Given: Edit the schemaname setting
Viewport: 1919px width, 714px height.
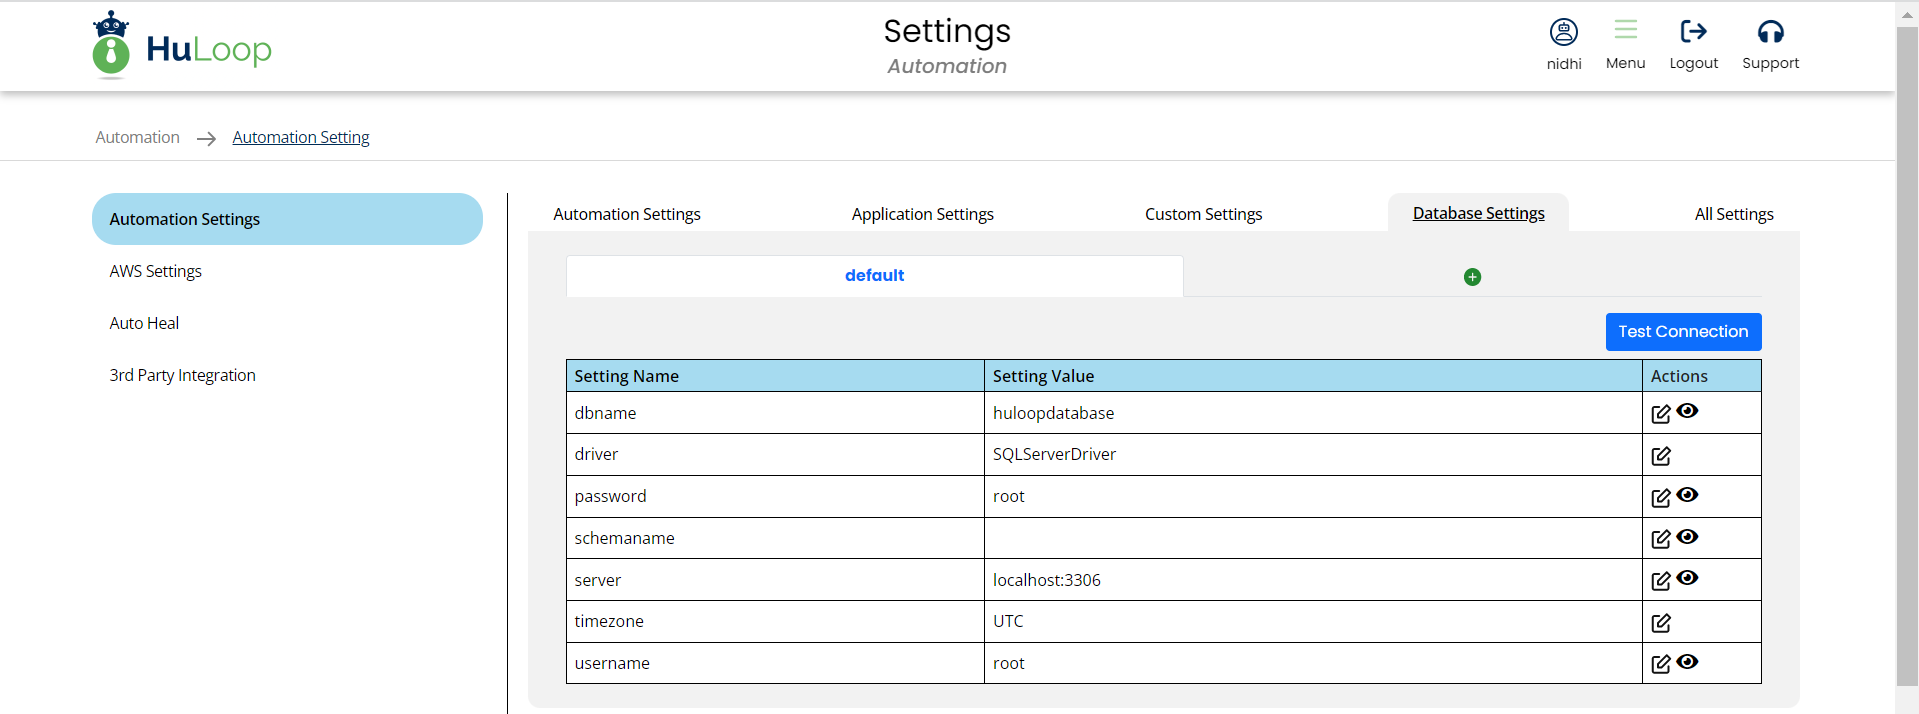Looking at the screenshot, I should (x=1660, y=539).
